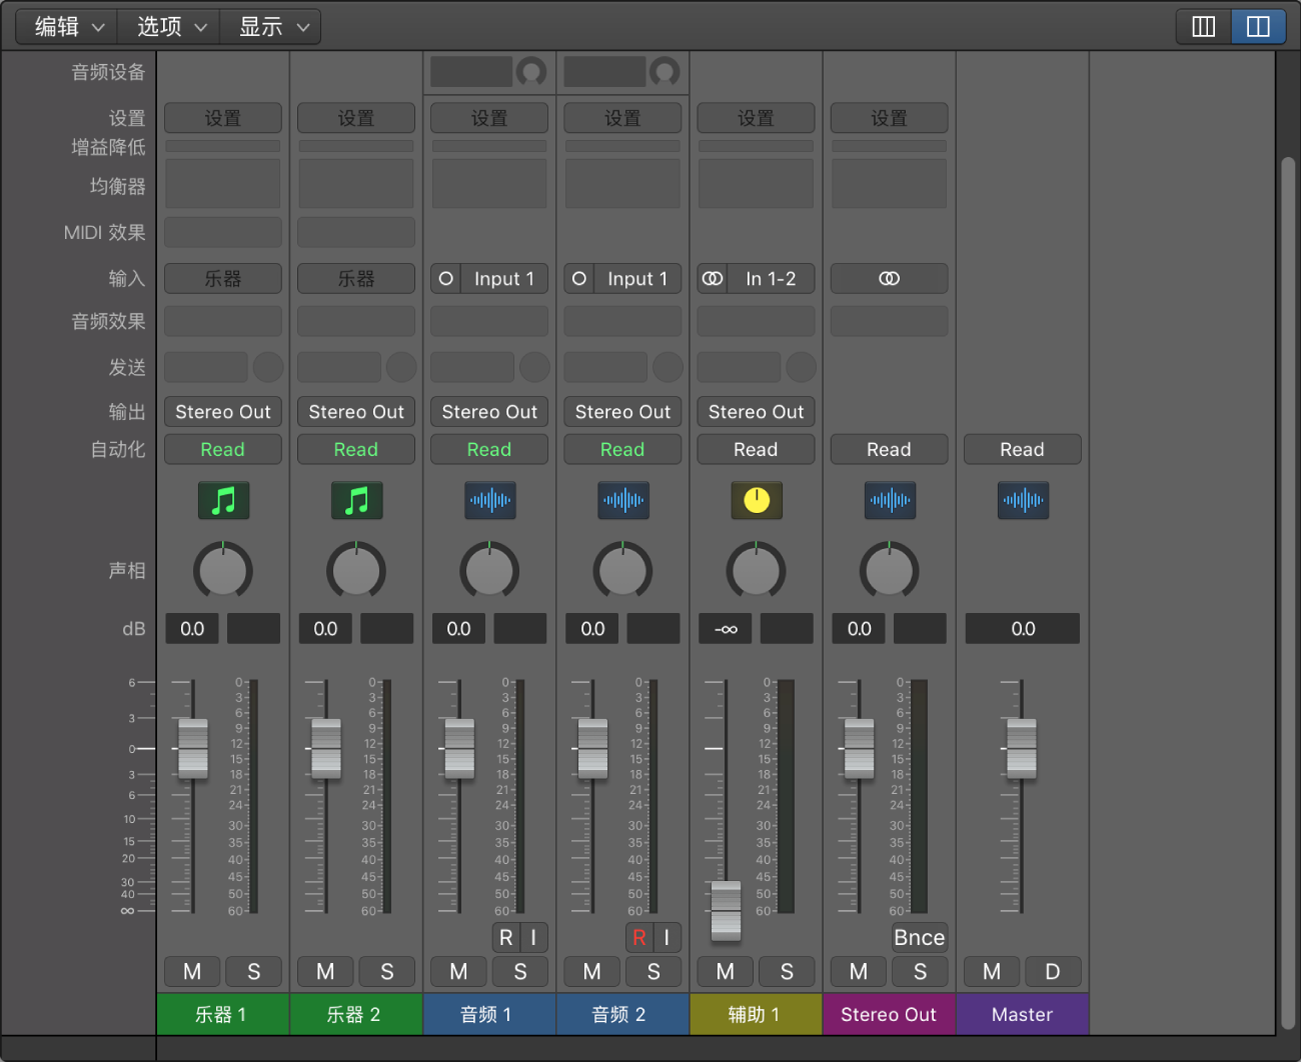Click the 音频 2 audio device ring icon
This screenshot has height=1064, width=1301.
(x=664, y=72)
